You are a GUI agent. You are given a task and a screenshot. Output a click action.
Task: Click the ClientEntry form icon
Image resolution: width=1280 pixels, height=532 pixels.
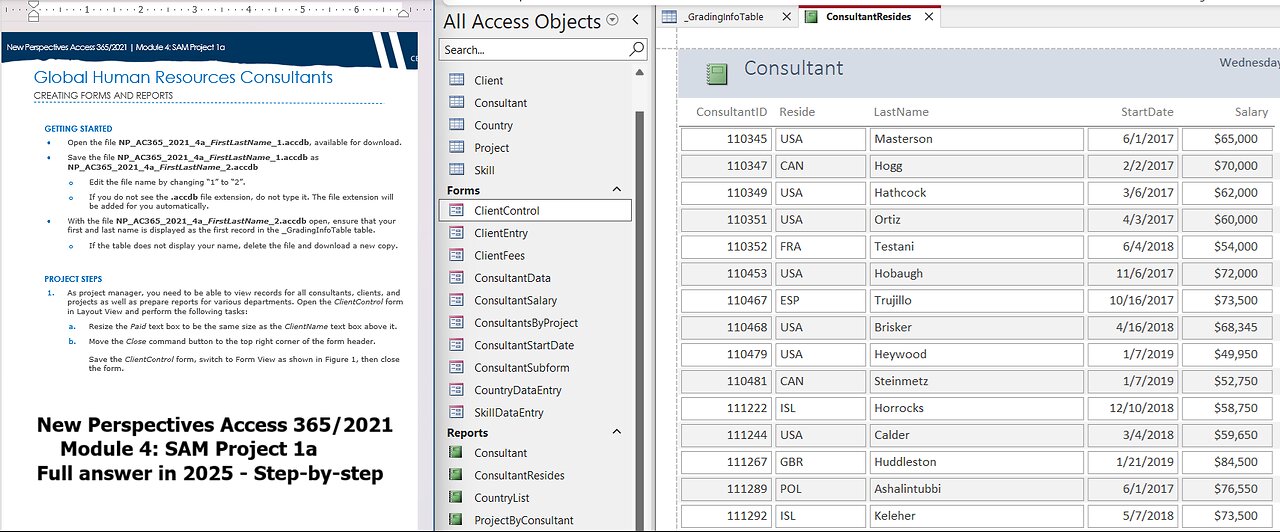click(x=456, y=233)
